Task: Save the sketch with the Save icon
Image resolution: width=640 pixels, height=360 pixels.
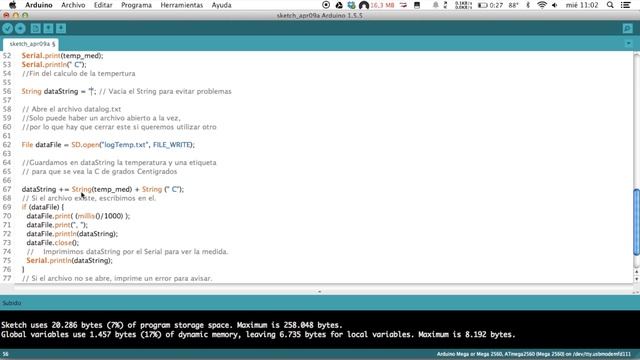Action: click(x=61, y=28)
